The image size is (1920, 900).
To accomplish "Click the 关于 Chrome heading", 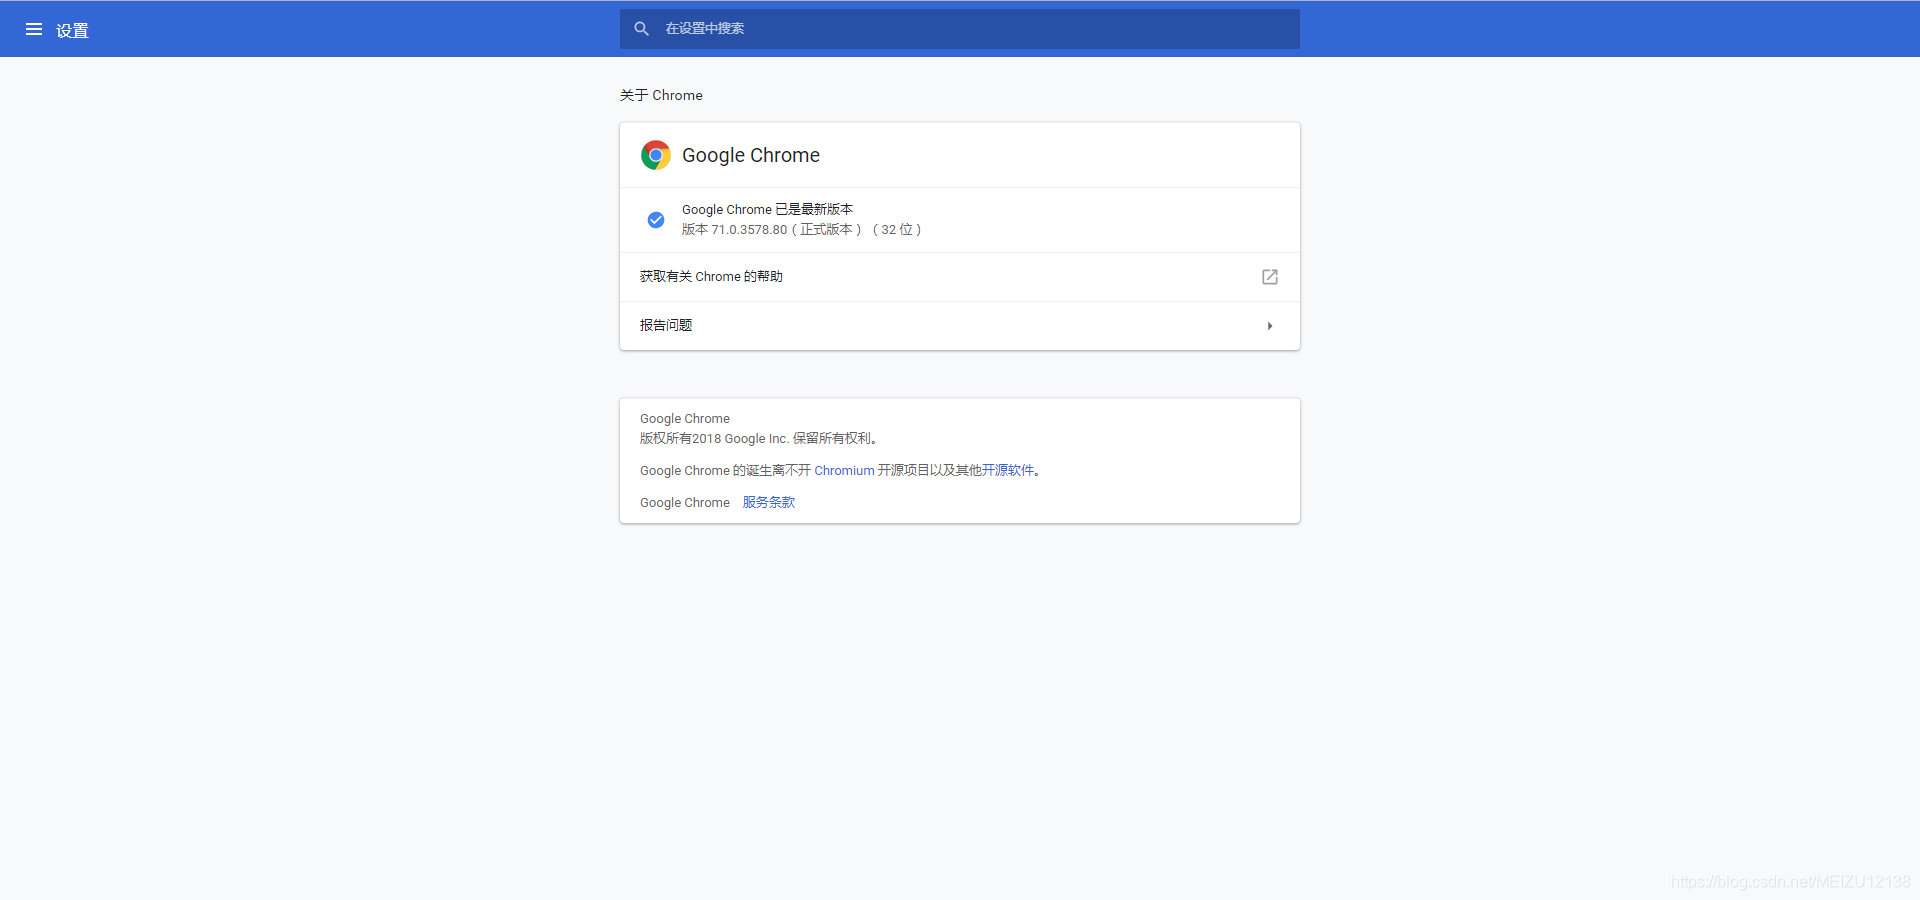I will [661, 95].
